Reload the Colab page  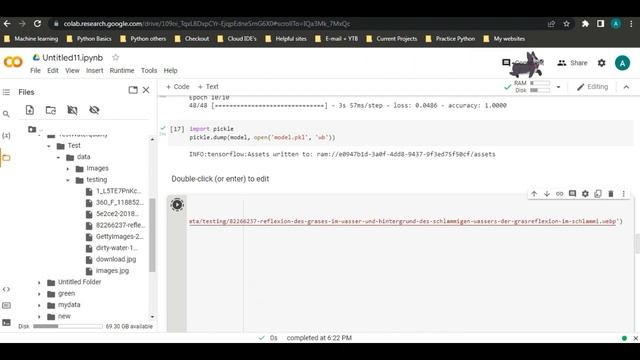tap(37, 24)
